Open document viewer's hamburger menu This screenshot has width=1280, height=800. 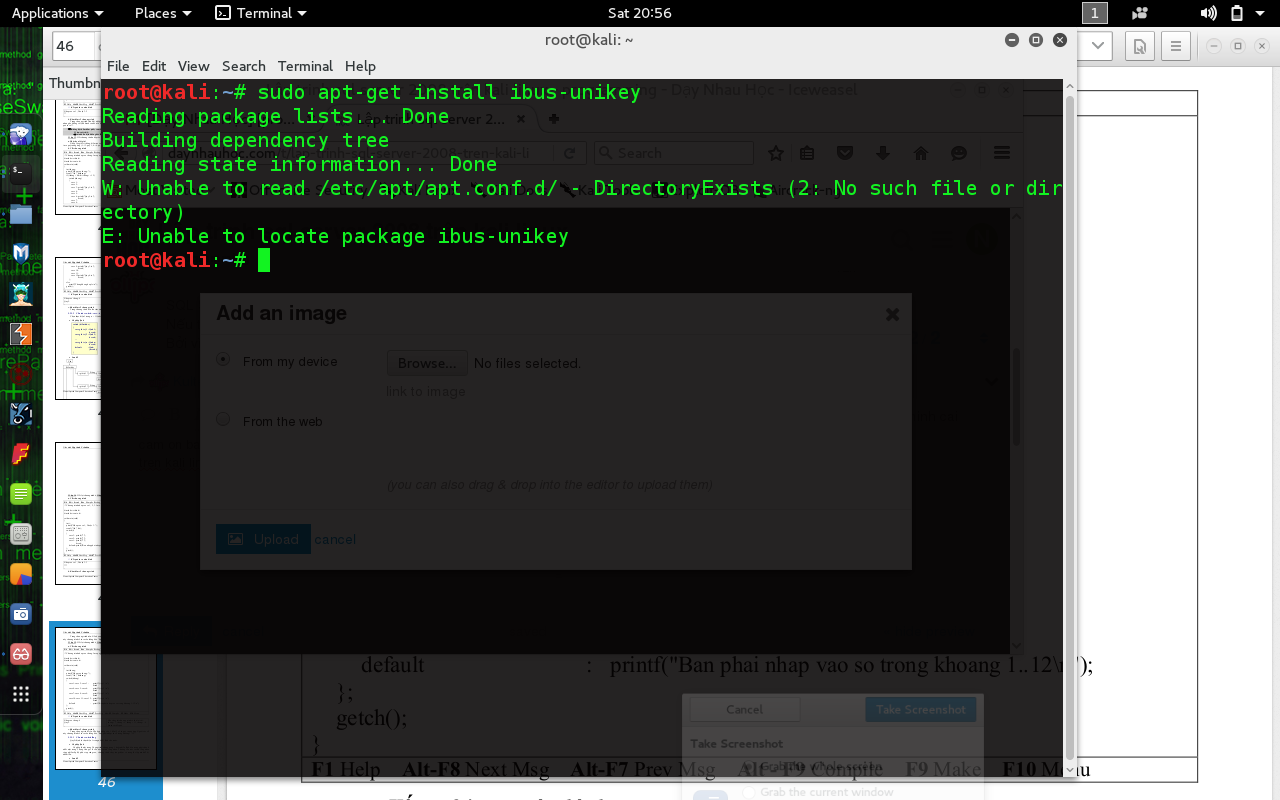(1176, 46)
